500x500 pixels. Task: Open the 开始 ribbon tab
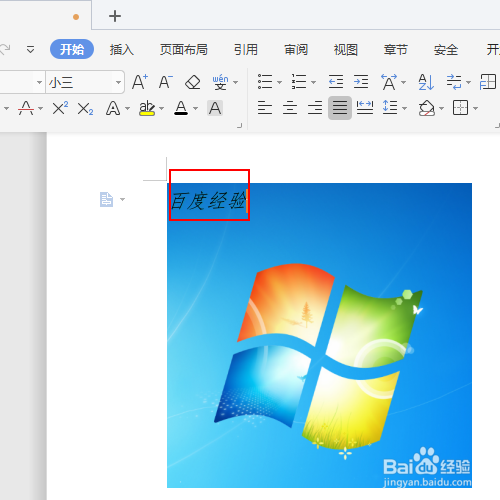72,49
